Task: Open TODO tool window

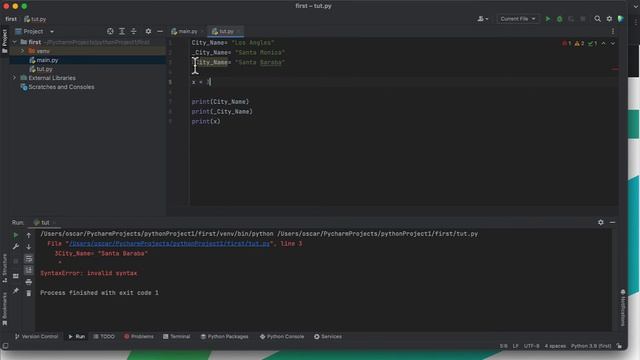Action: click(x=104, y=336)
